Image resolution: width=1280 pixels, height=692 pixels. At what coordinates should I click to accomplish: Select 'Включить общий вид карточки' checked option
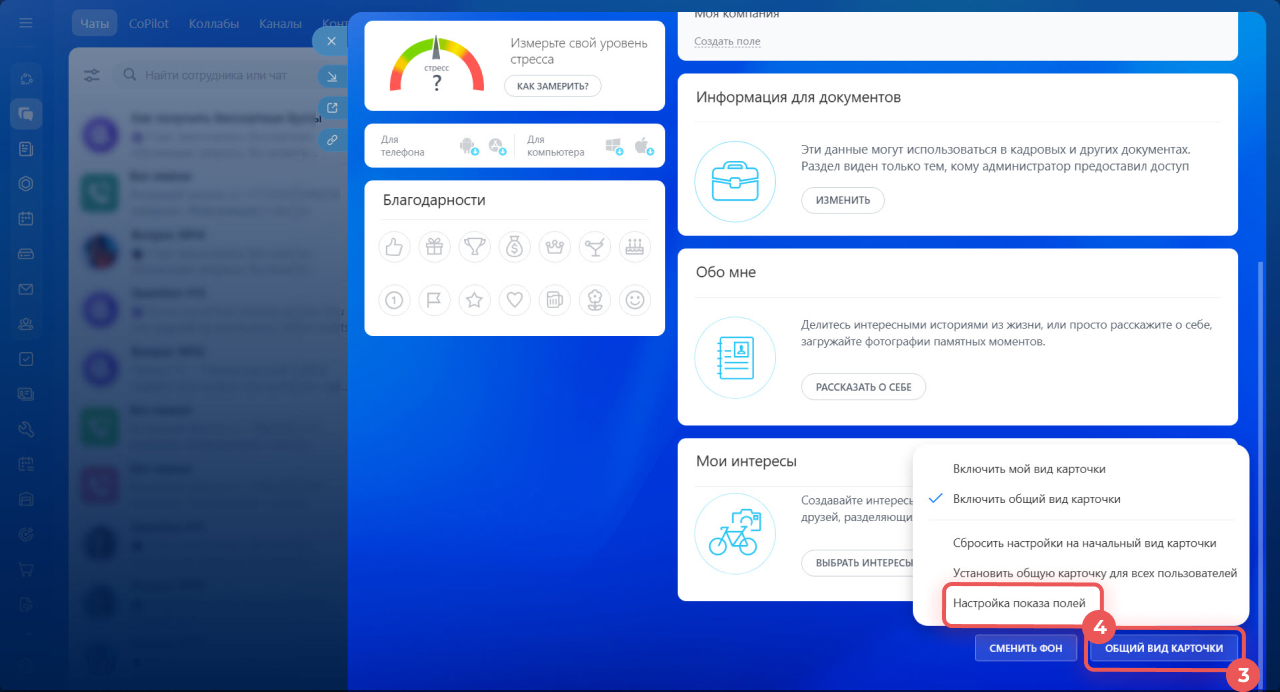pos(1036,499)
